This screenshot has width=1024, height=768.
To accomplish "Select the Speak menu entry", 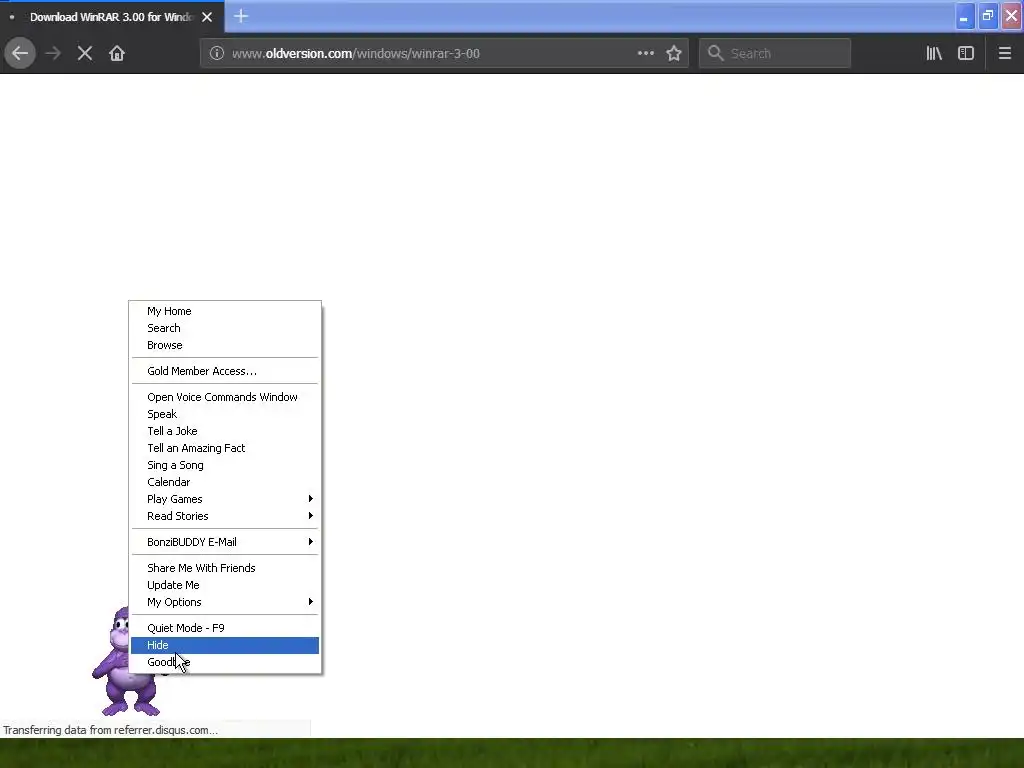I will [x=225, y=414].
